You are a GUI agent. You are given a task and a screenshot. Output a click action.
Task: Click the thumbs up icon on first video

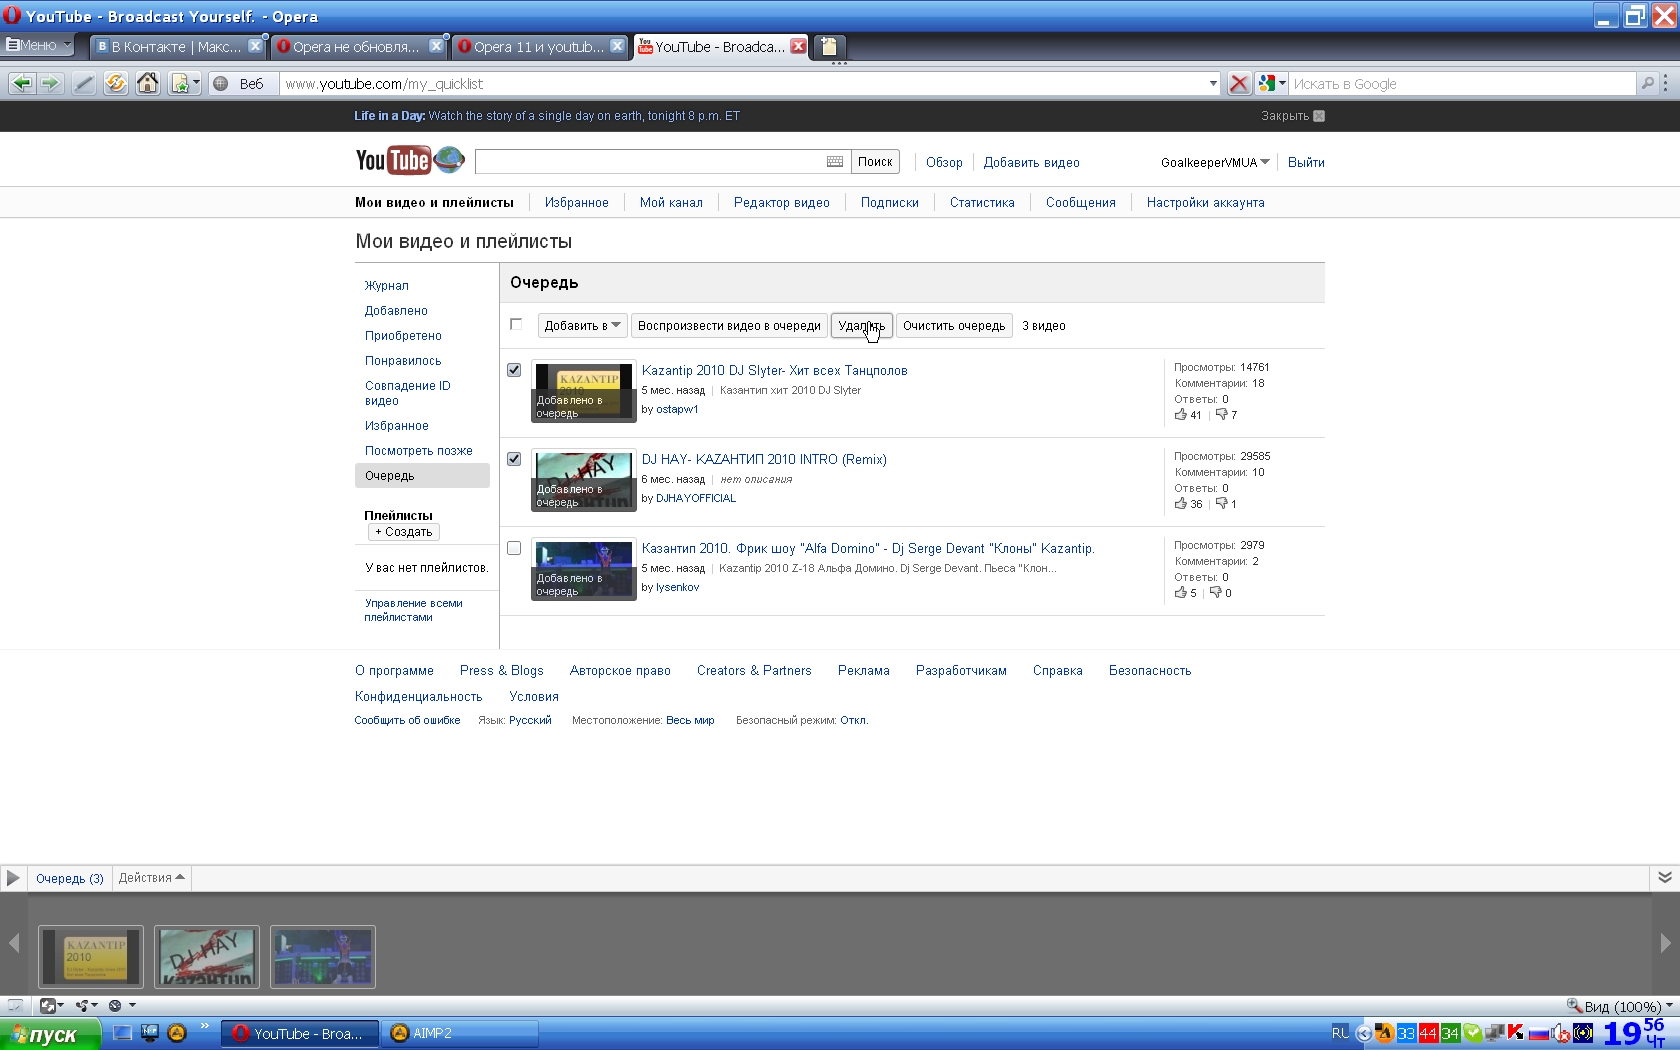(x=1181, y=414)
